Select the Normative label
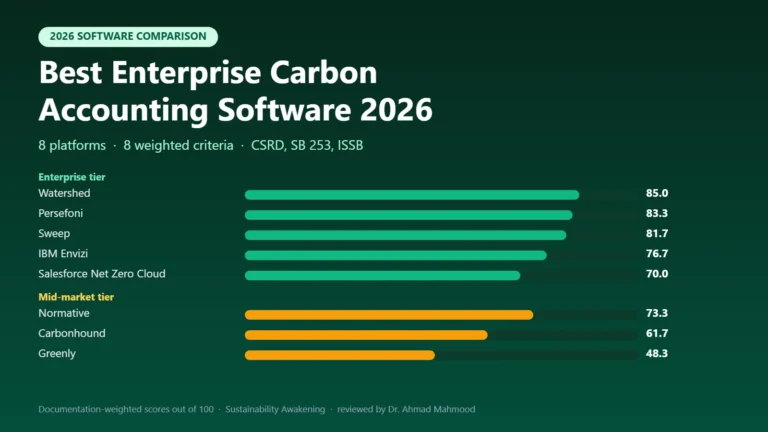This screenshot has height=432, width=768. [x=64, y=313]
